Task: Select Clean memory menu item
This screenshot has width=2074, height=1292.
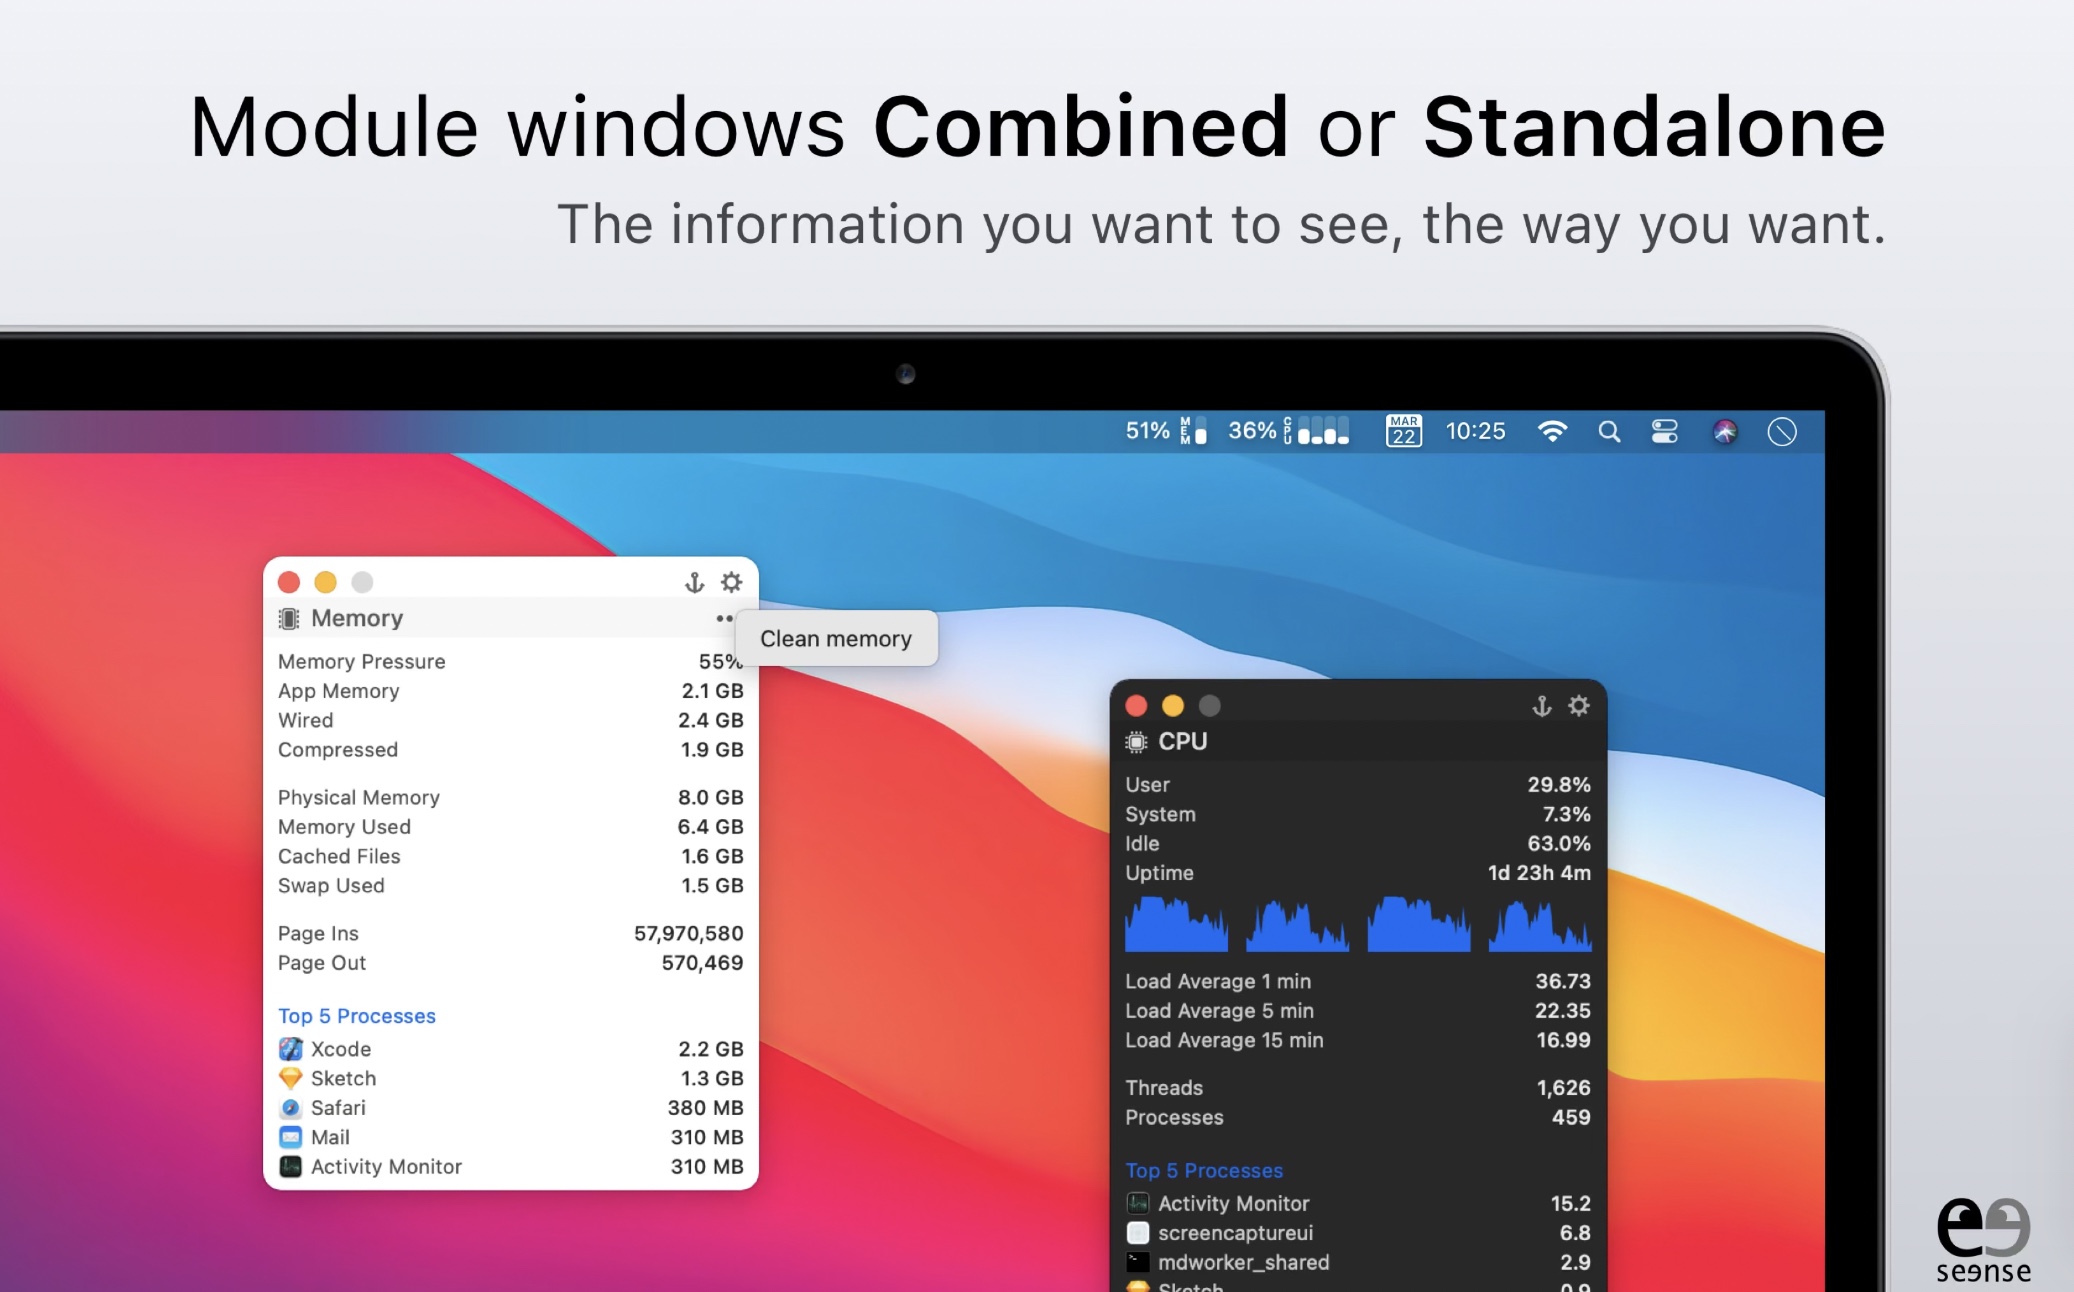Action: (835, 638)
